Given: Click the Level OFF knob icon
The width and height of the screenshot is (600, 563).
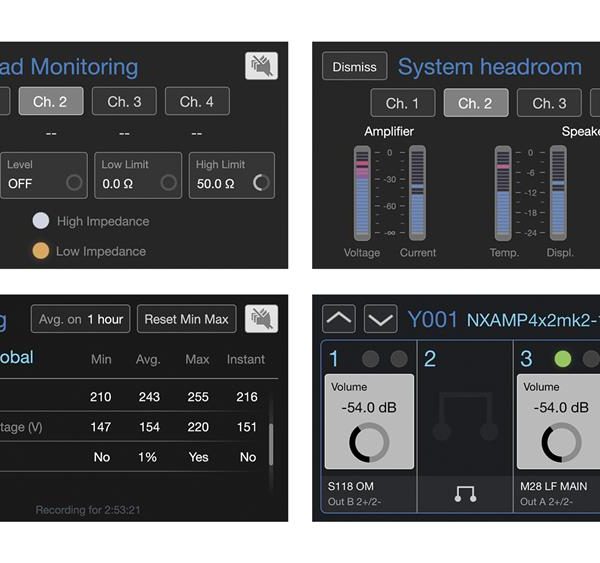Looking at the screenshot, I should point(73,183).
